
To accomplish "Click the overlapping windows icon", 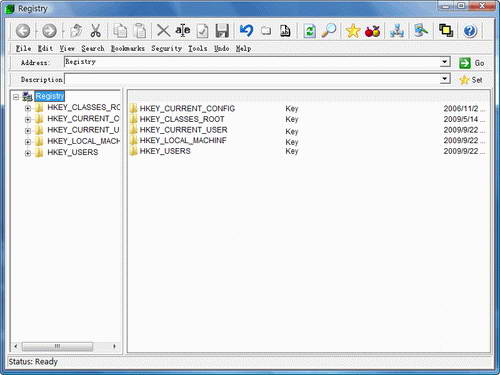I will point(446,31).
